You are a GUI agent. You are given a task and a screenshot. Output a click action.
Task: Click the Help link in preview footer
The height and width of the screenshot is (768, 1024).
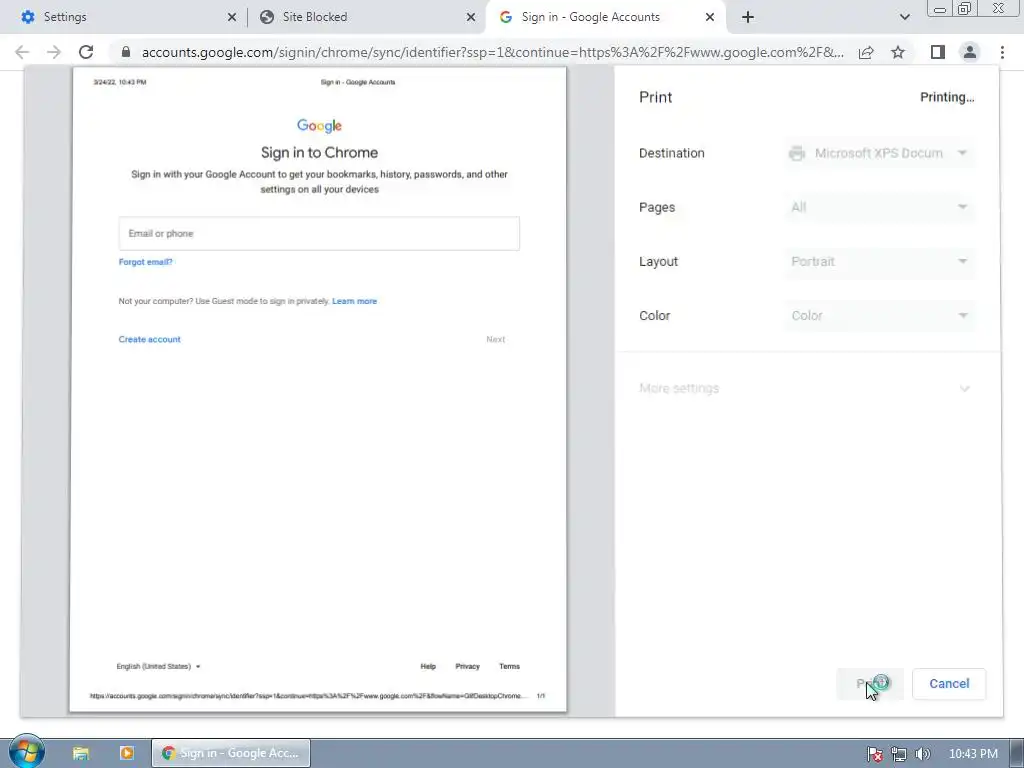pos(428,667)
